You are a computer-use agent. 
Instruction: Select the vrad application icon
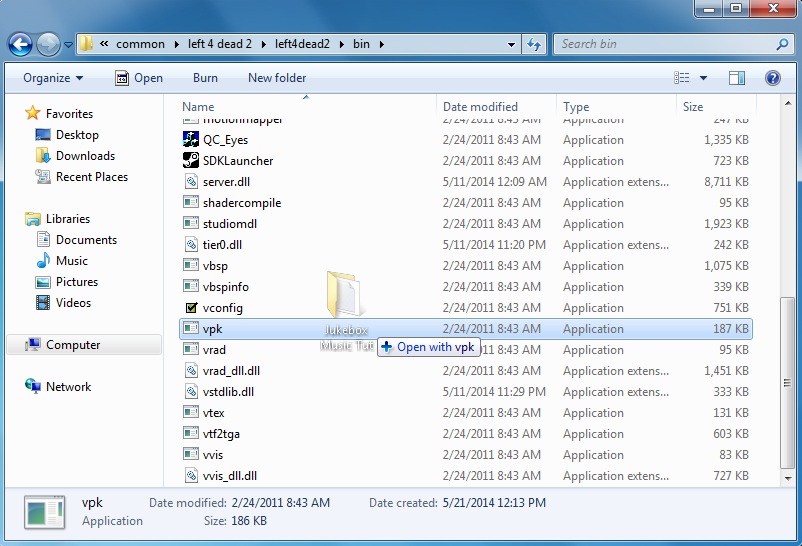click(191, 349)
